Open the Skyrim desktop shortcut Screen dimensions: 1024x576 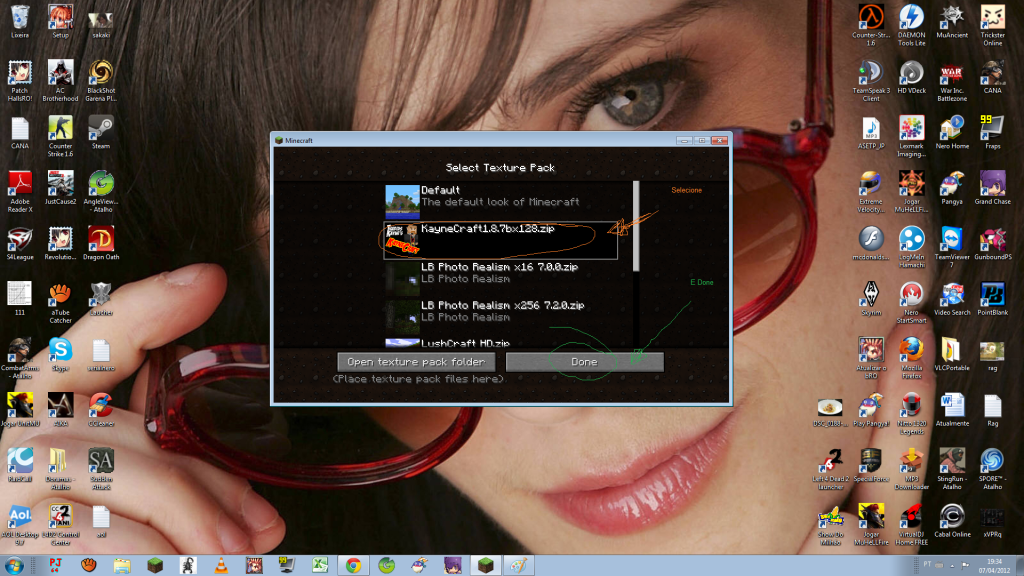point(871,298)
